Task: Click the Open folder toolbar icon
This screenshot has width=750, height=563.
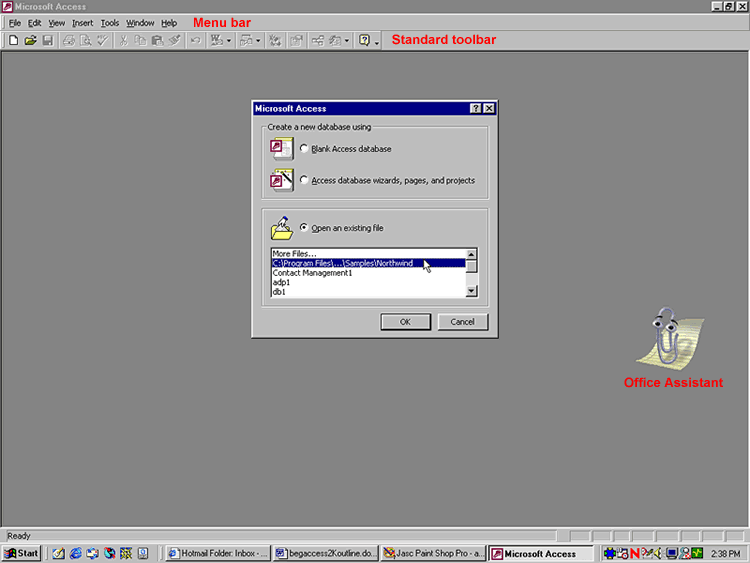Action: click(x=30, y=41)
